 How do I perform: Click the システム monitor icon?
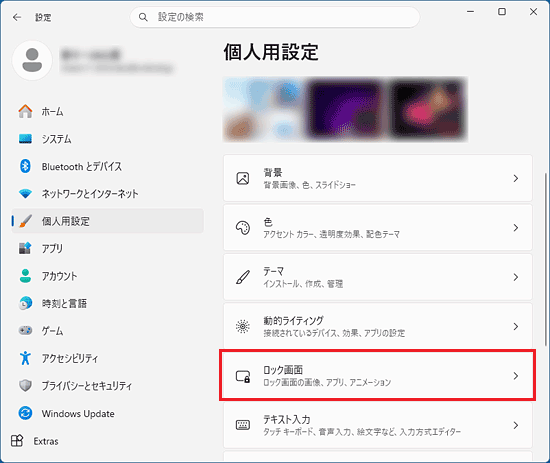[x=25, y=139]
